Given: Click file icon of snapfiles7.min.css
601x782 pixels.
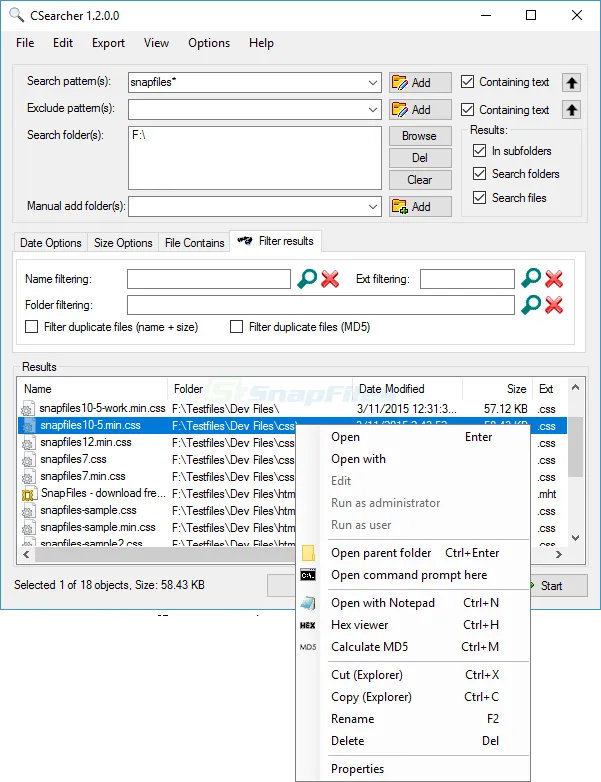Looking at the screenshot, I should point(28,476).
